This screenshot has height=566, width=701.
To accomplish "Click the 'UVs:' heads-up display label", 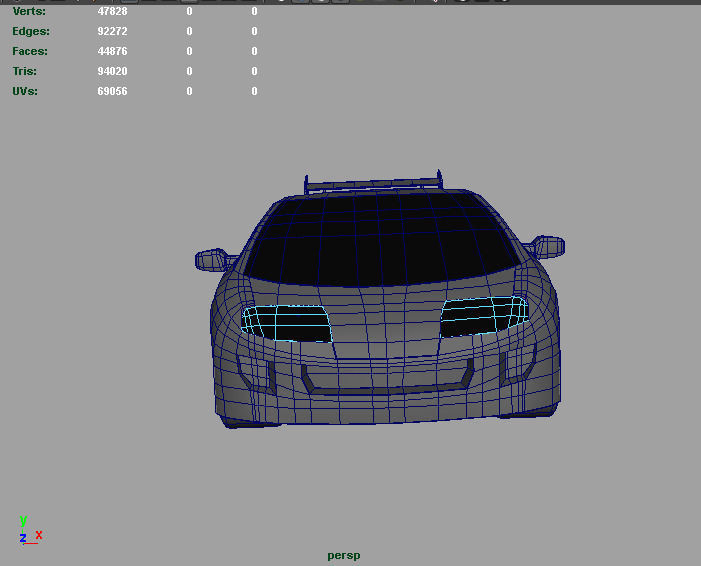I will pos(25,91).
